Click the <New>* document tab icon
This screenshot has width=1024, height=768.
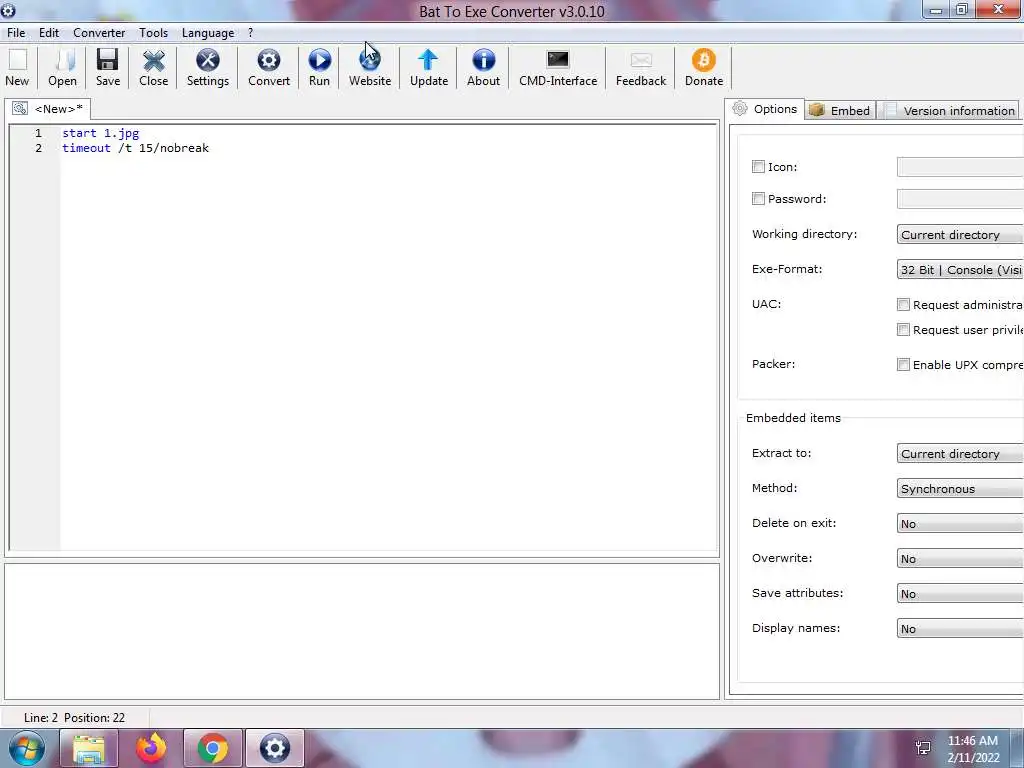pyautogui.click(x=20, y=108)
